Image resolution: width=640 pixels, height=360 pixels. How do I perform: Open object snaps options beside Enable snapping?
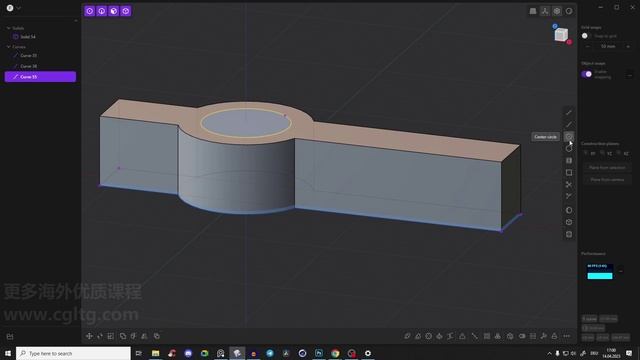(x=629, y=75)
